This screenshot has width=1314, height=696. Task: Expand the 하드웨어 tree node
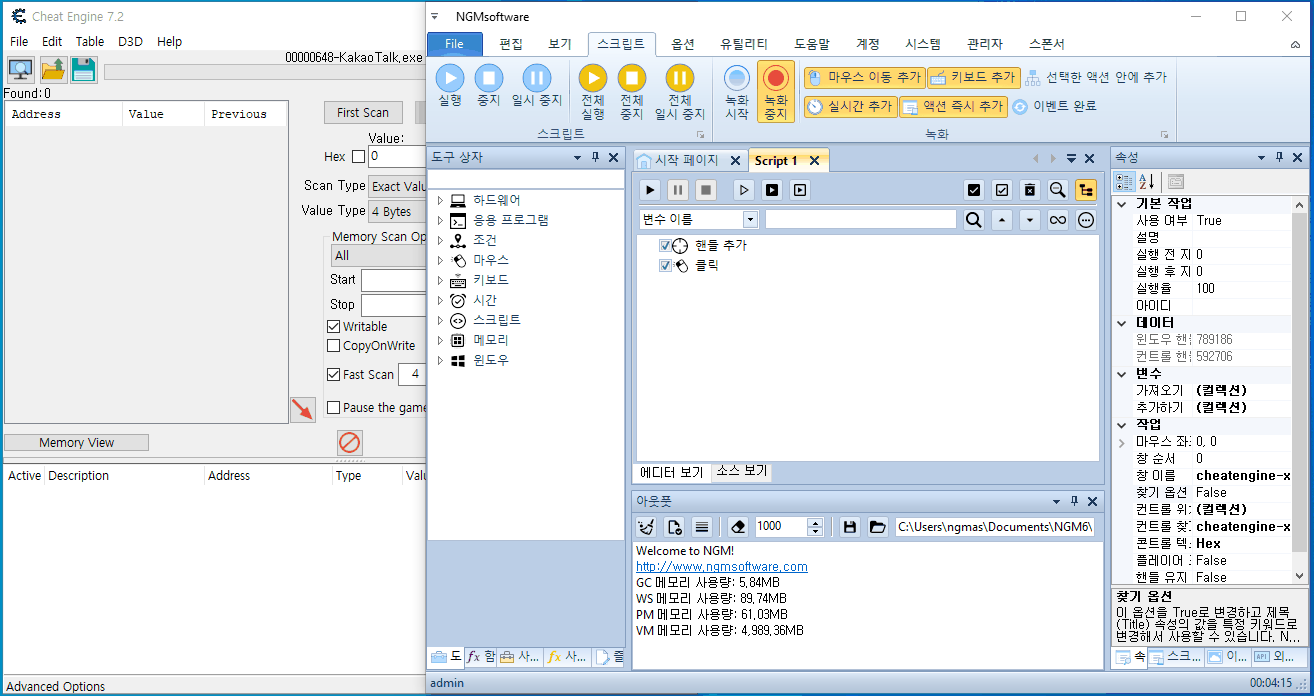pos(440,200)
